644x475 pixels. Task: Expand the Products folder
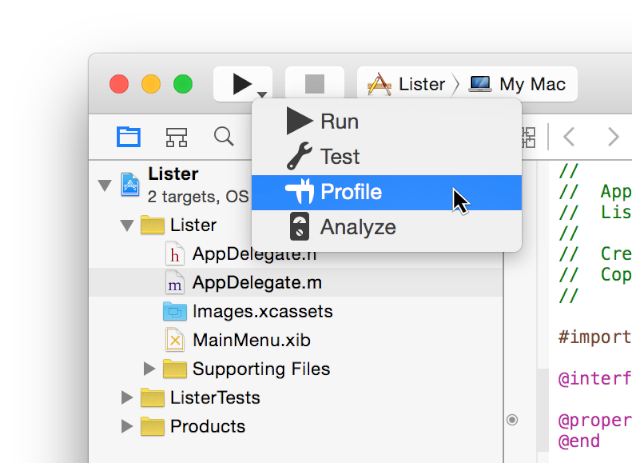point(126,427)
